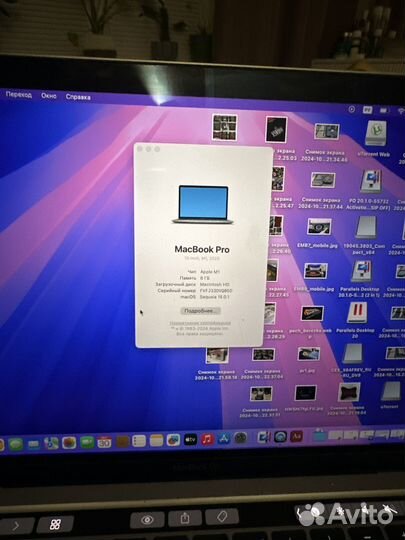Select the EMB7_mobile.jpg file
Image resolution: width=405 pixels, height=540 pixels.
click(319, 227)
